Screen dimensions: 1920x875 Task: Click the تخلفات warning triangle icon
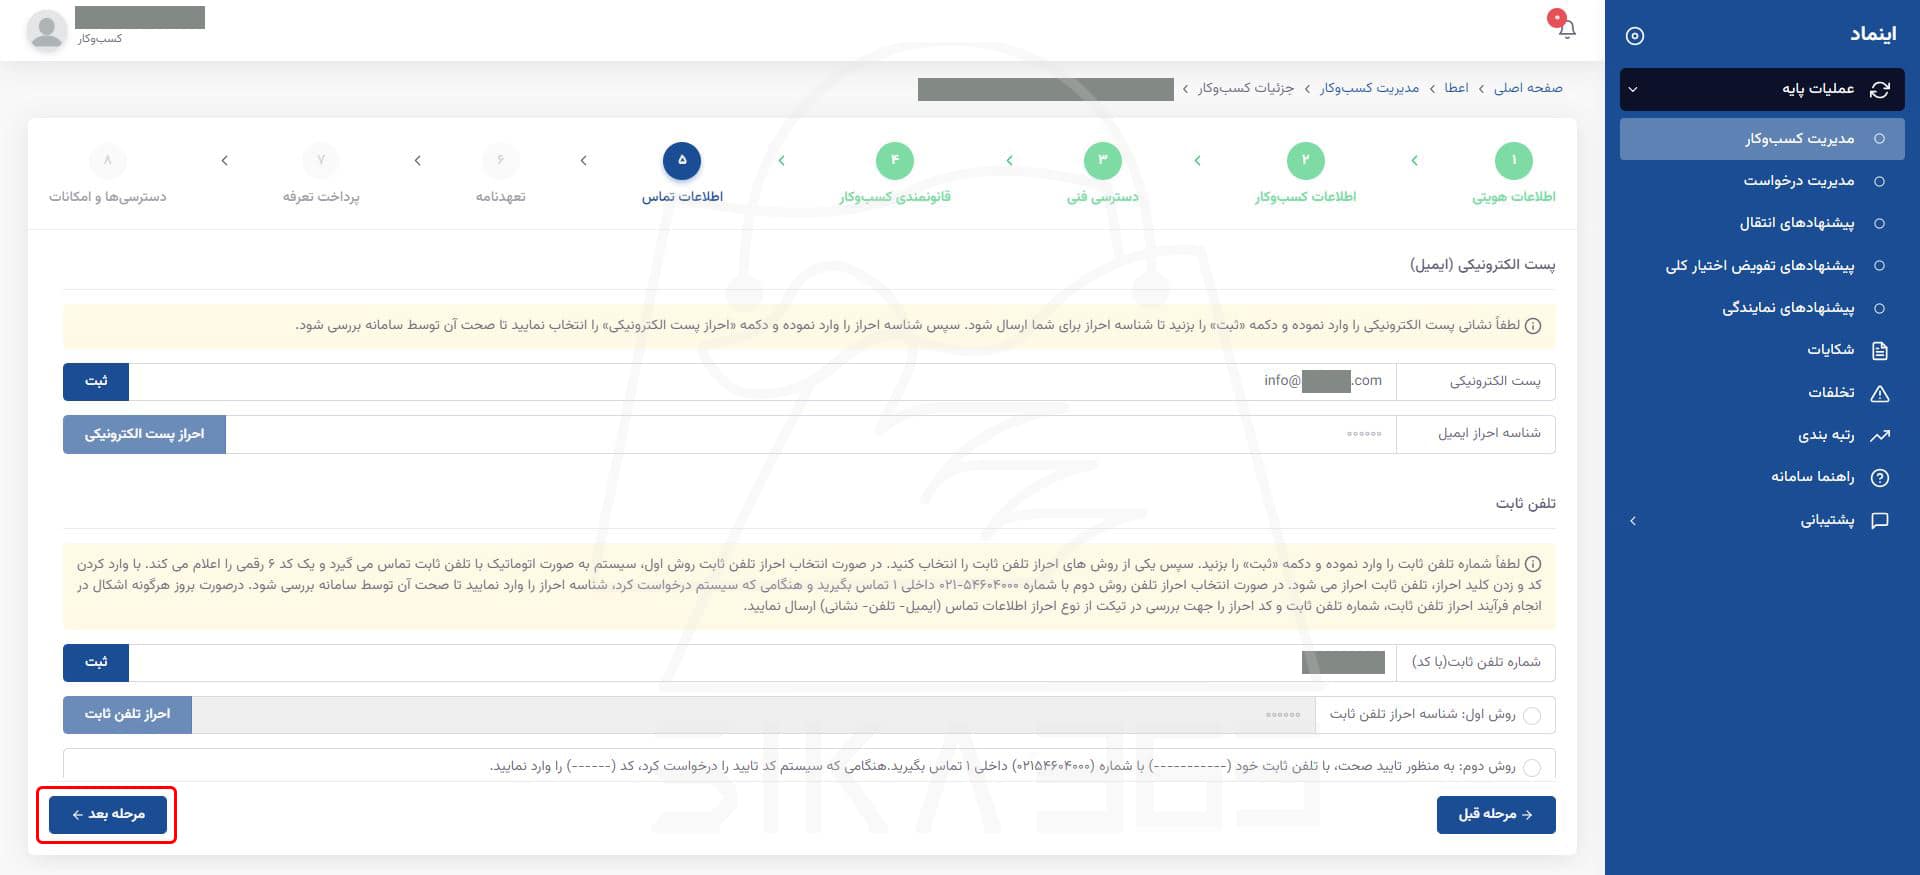pyautogui.click(x=1880, y=393)
